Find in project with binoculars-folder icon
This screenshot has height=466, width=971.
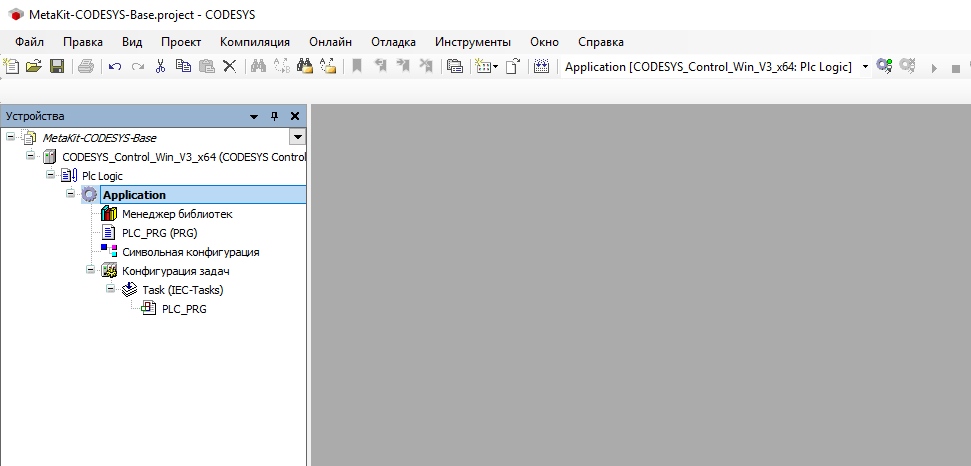point(305,66)
